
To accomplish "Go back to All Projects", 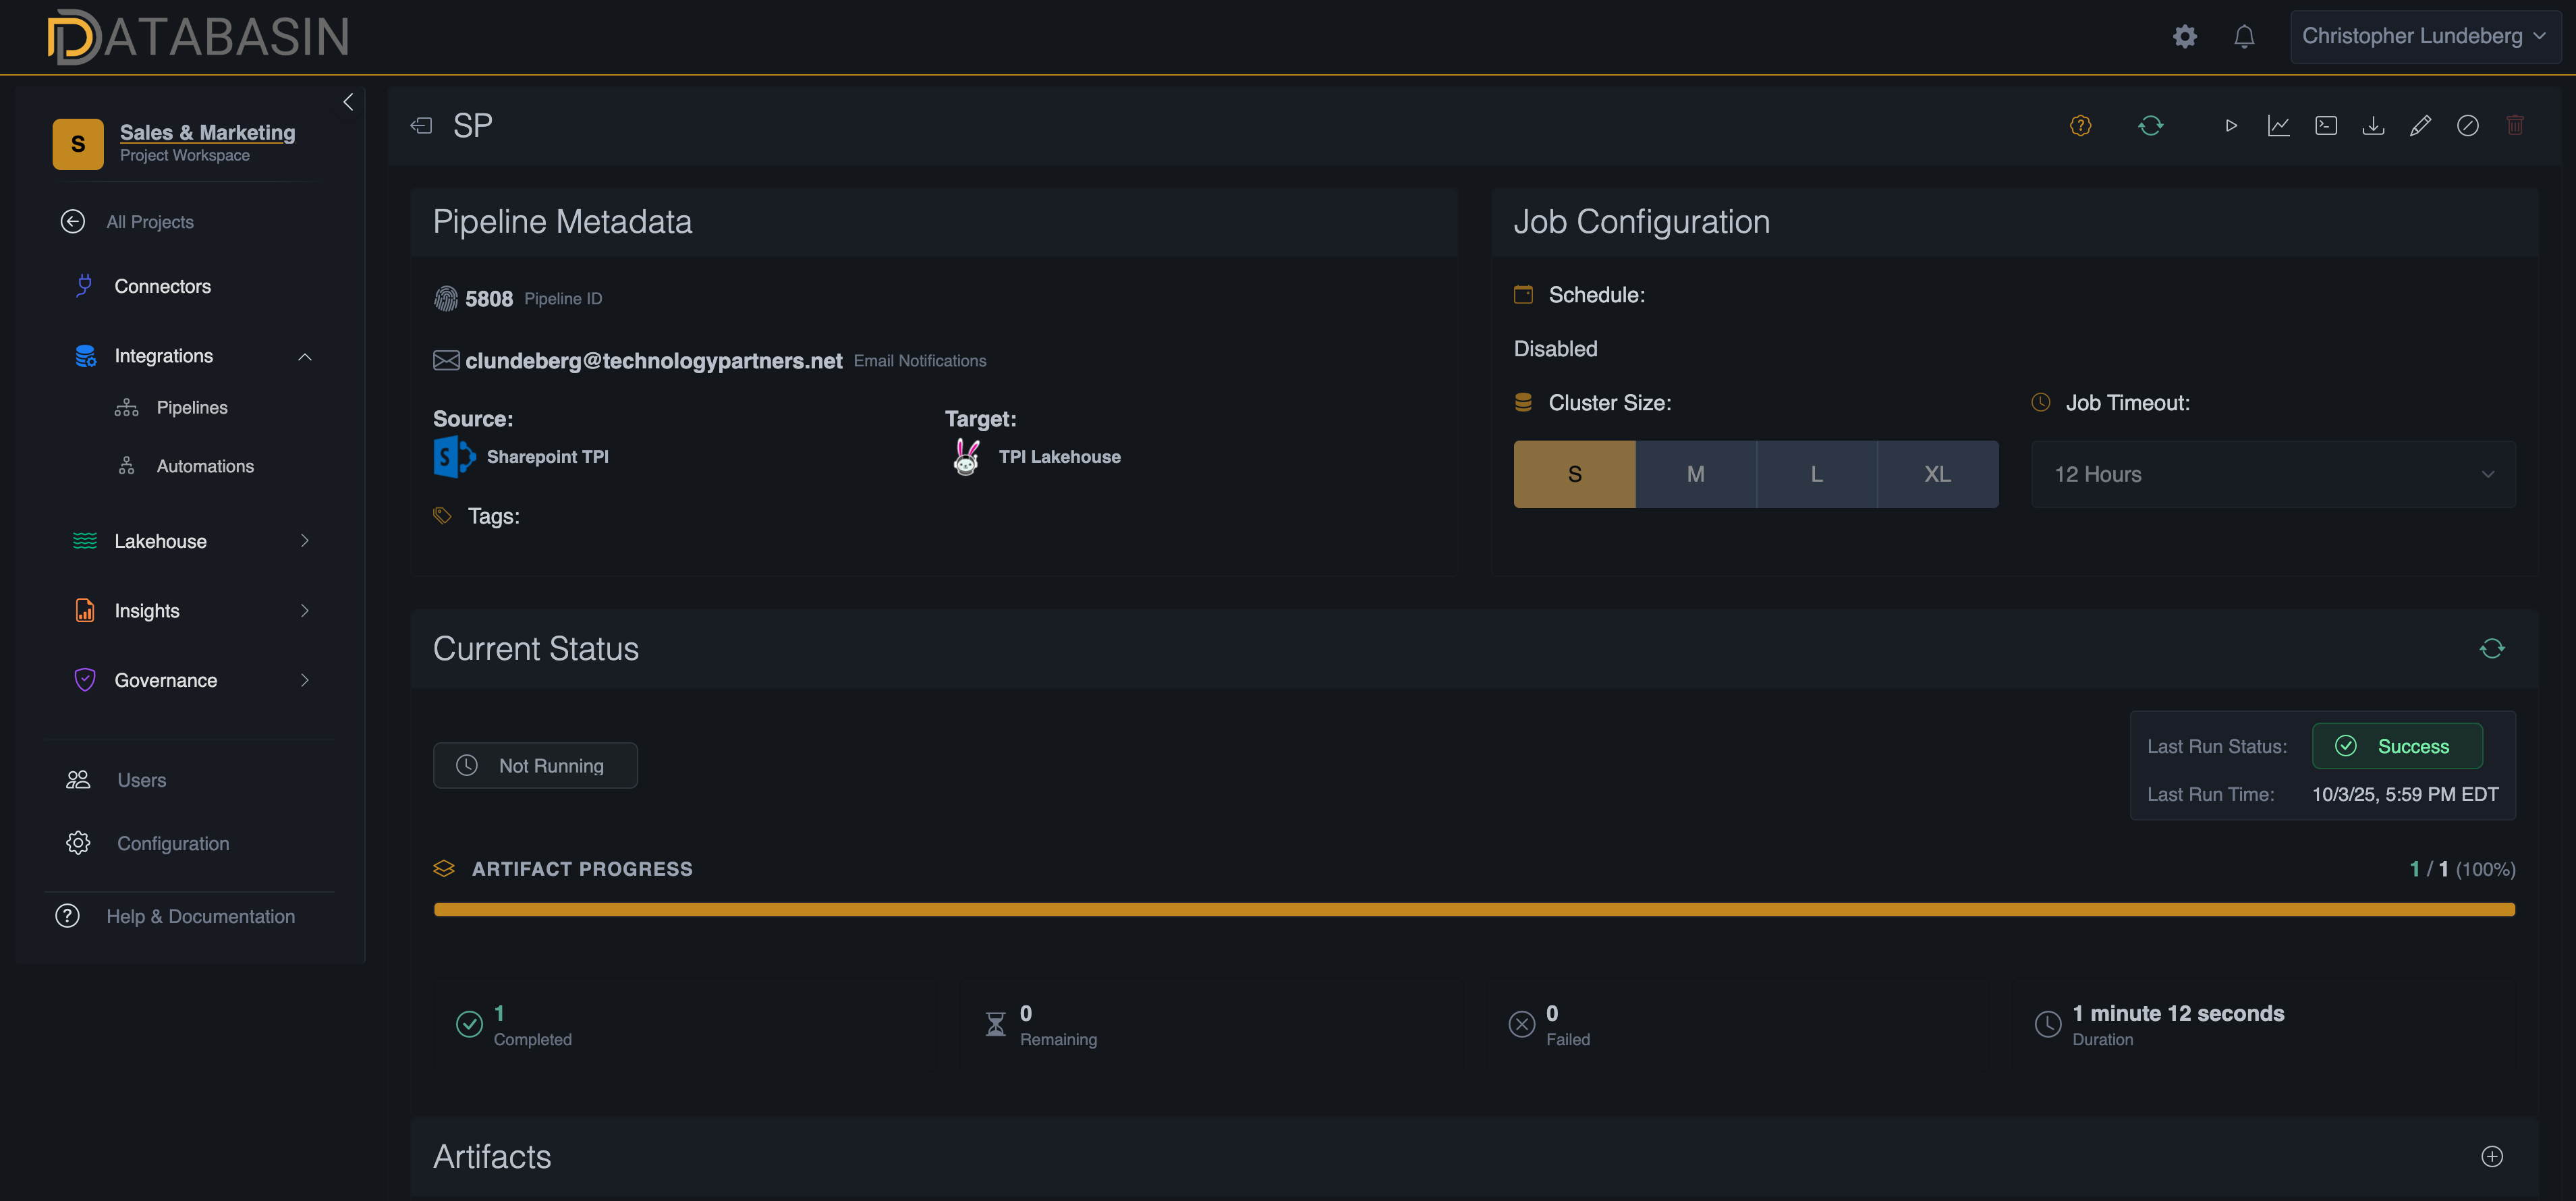I will point(150,221).
